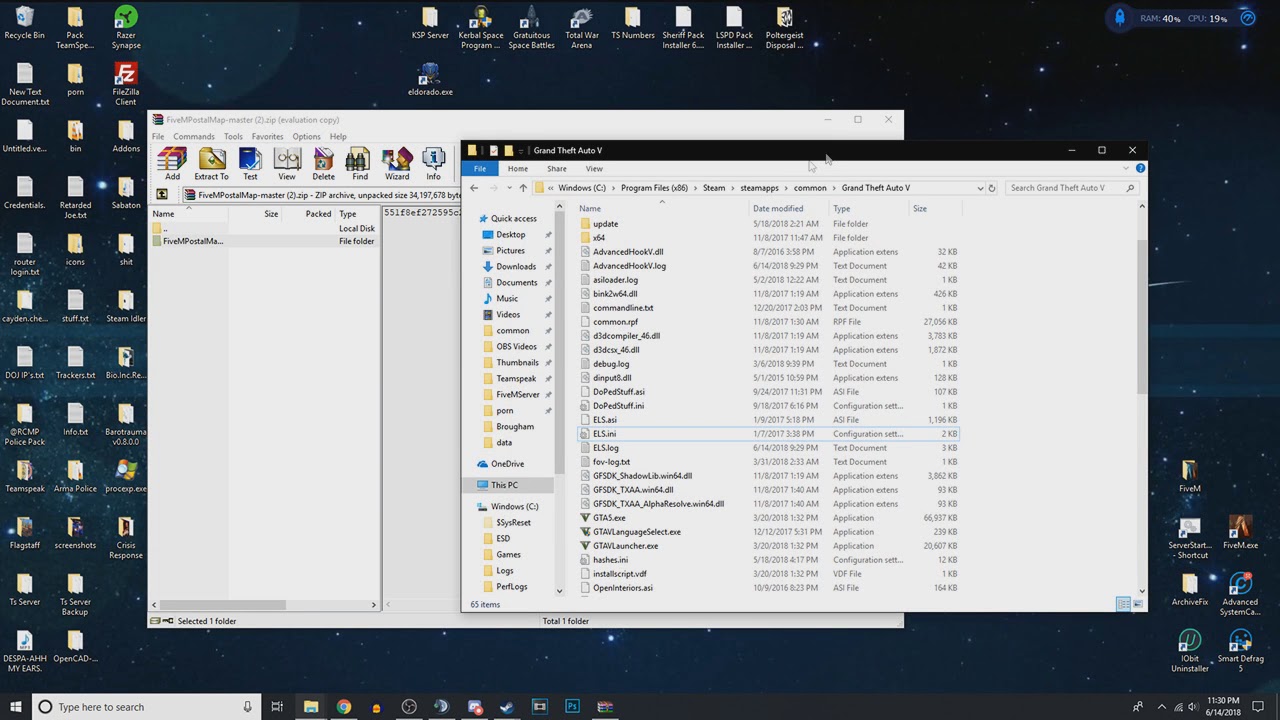Open the WinRAR Commands menu

point(193,136)
